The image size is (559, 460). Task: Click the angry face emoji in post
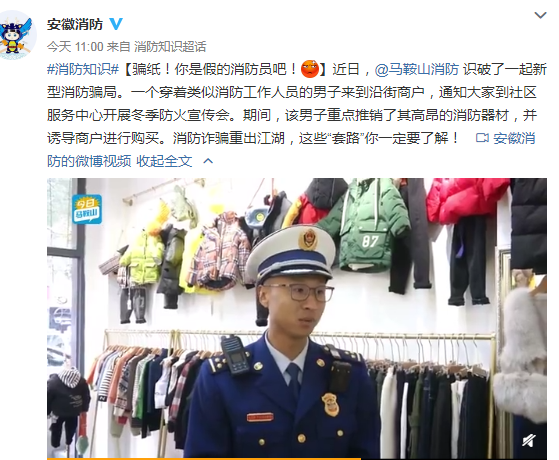(x=310, y=69)
